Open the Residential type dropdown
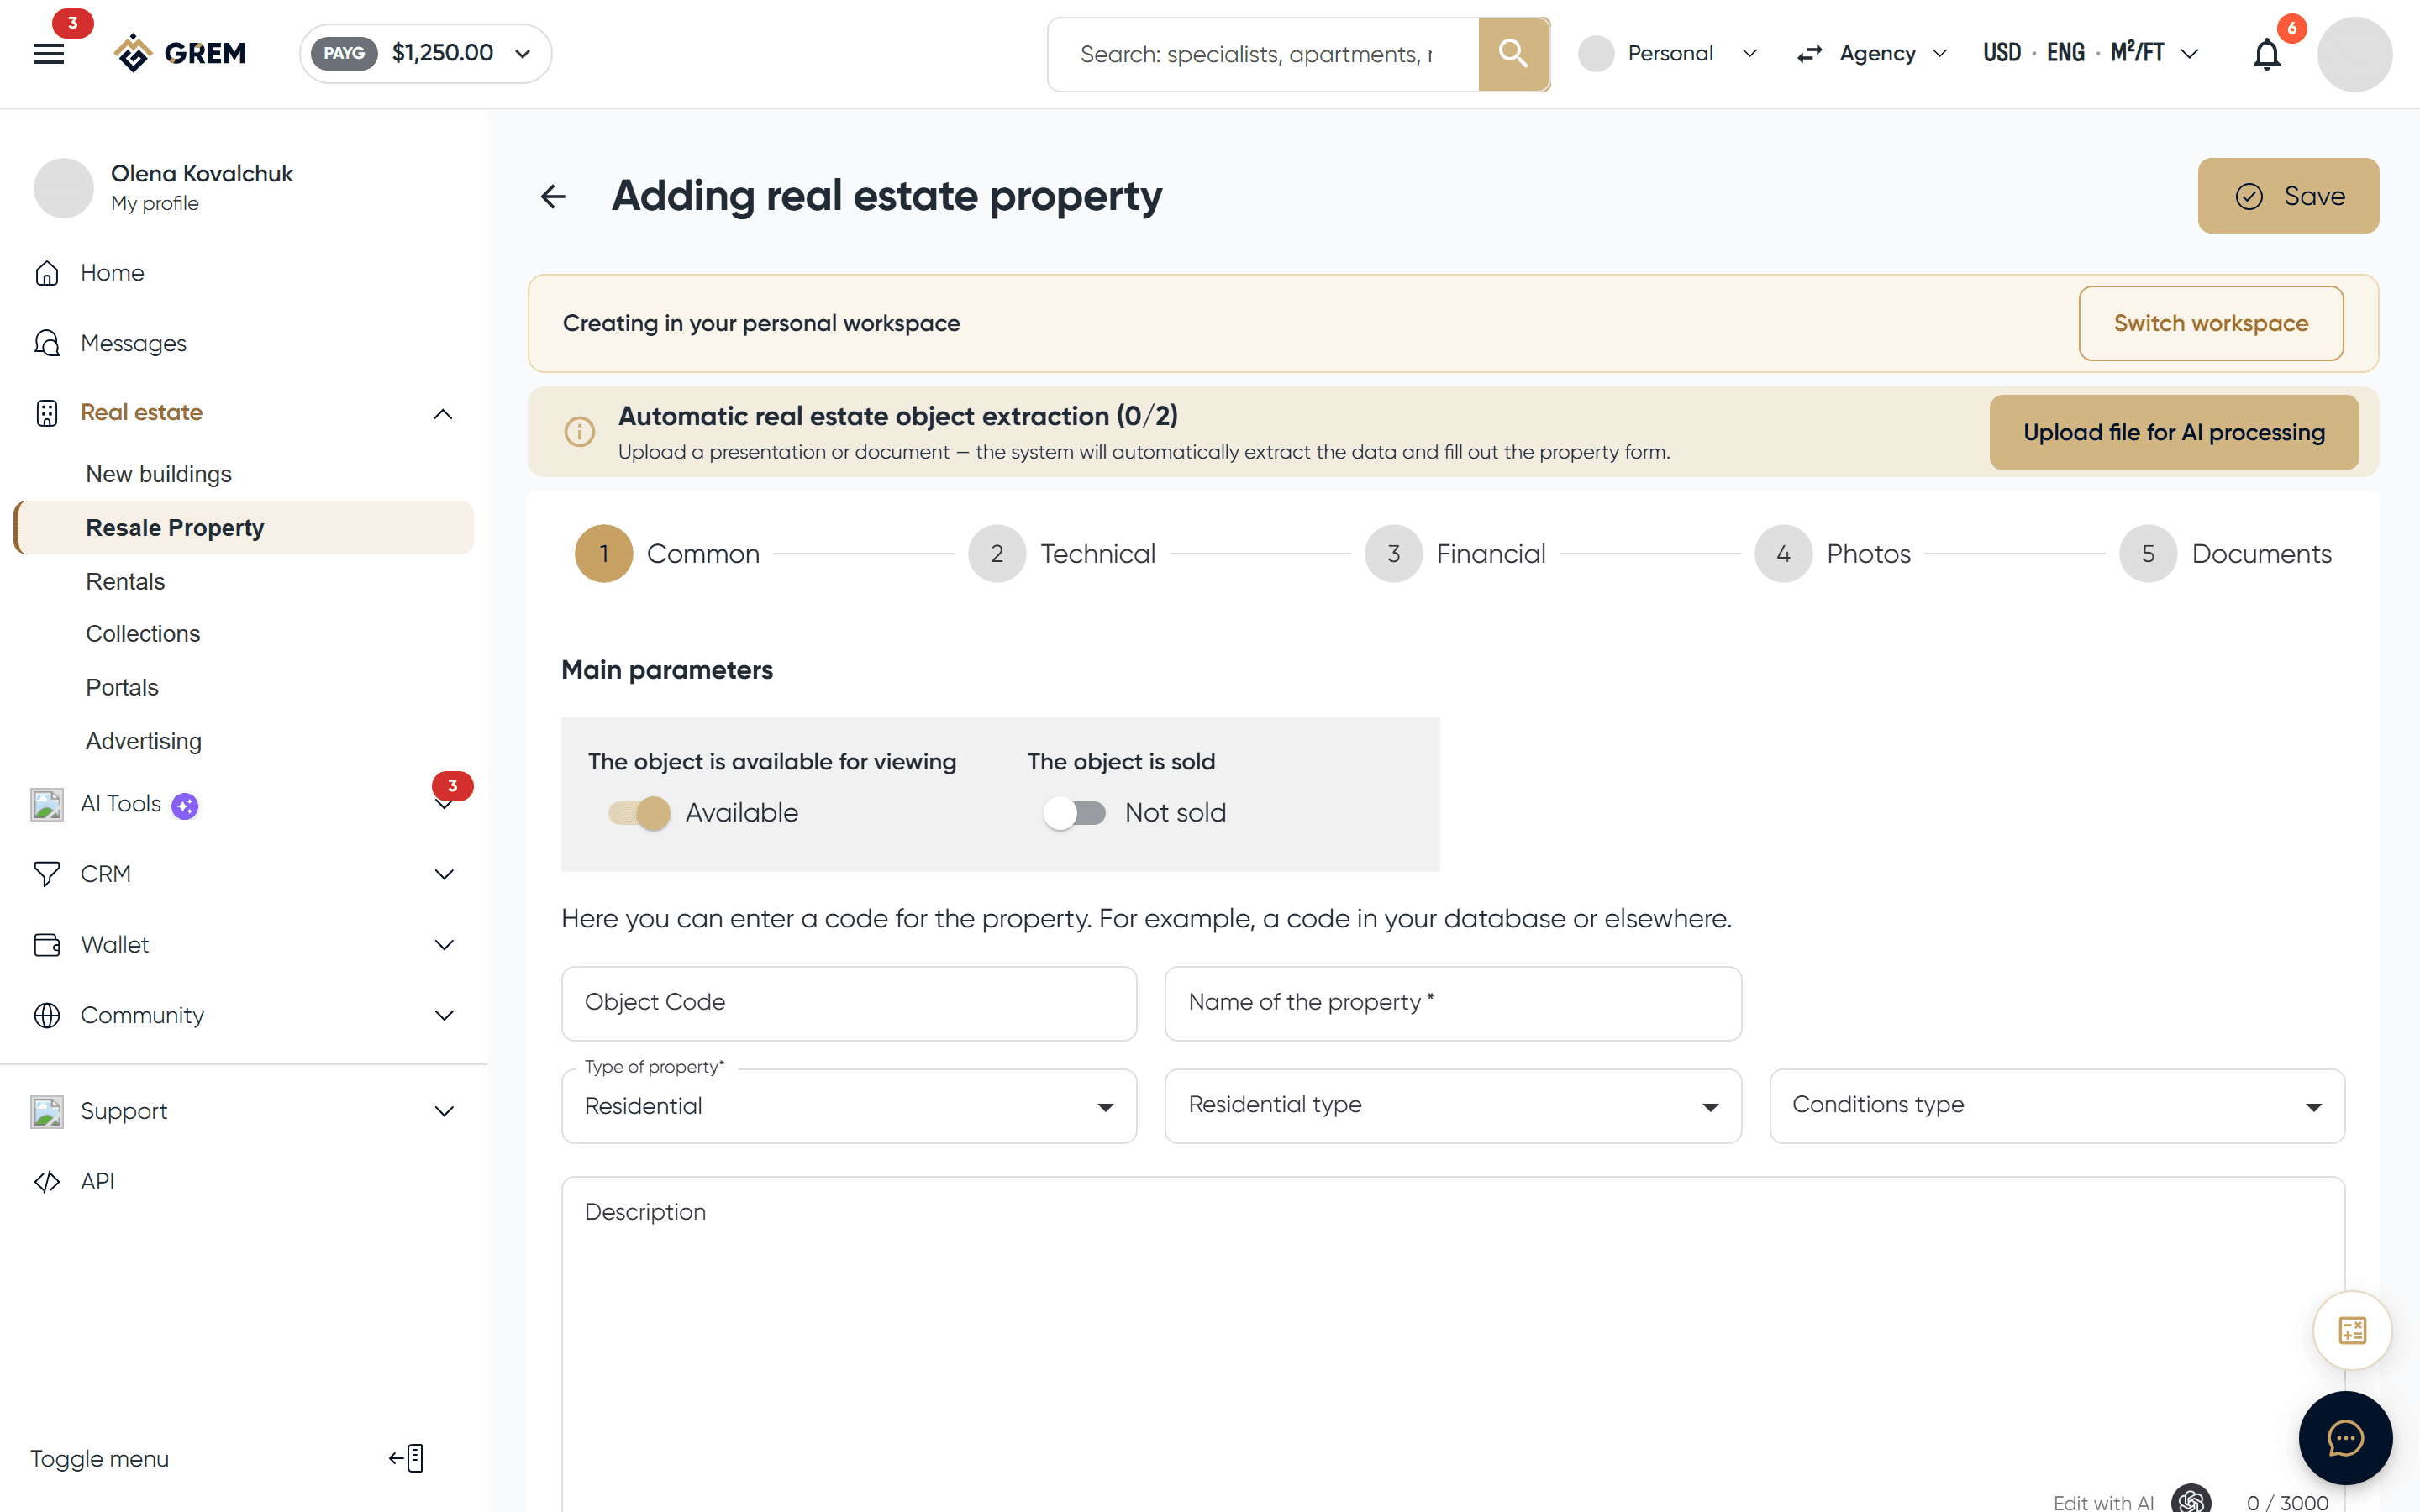Screen dimensions: 2420x1512 [x=1453, y=1106]
